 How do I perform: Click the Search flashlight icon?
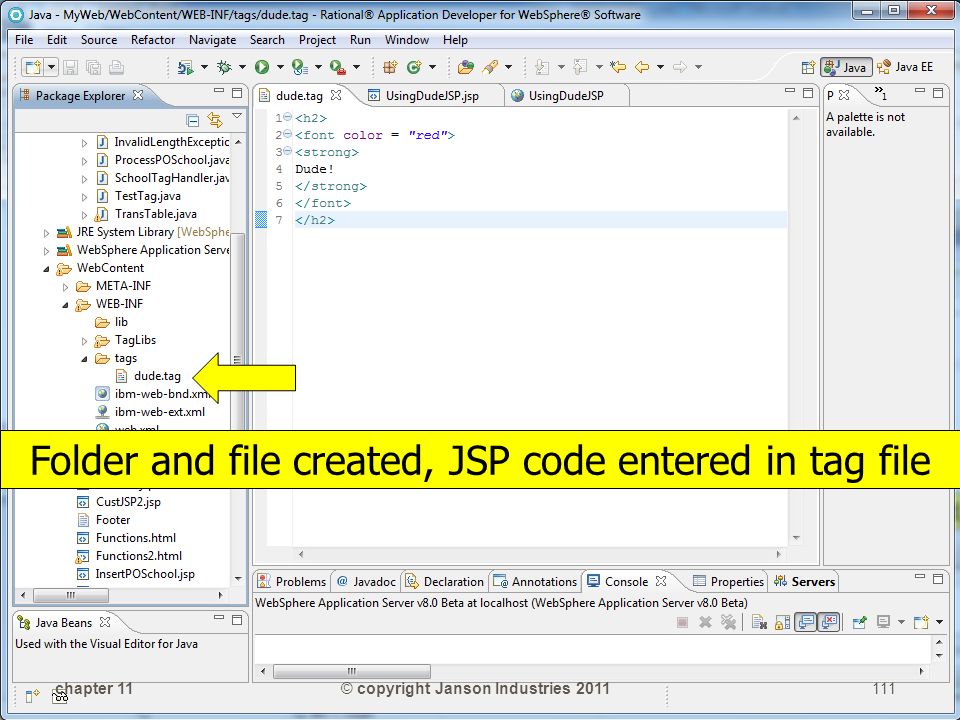(x=490, y=67)
